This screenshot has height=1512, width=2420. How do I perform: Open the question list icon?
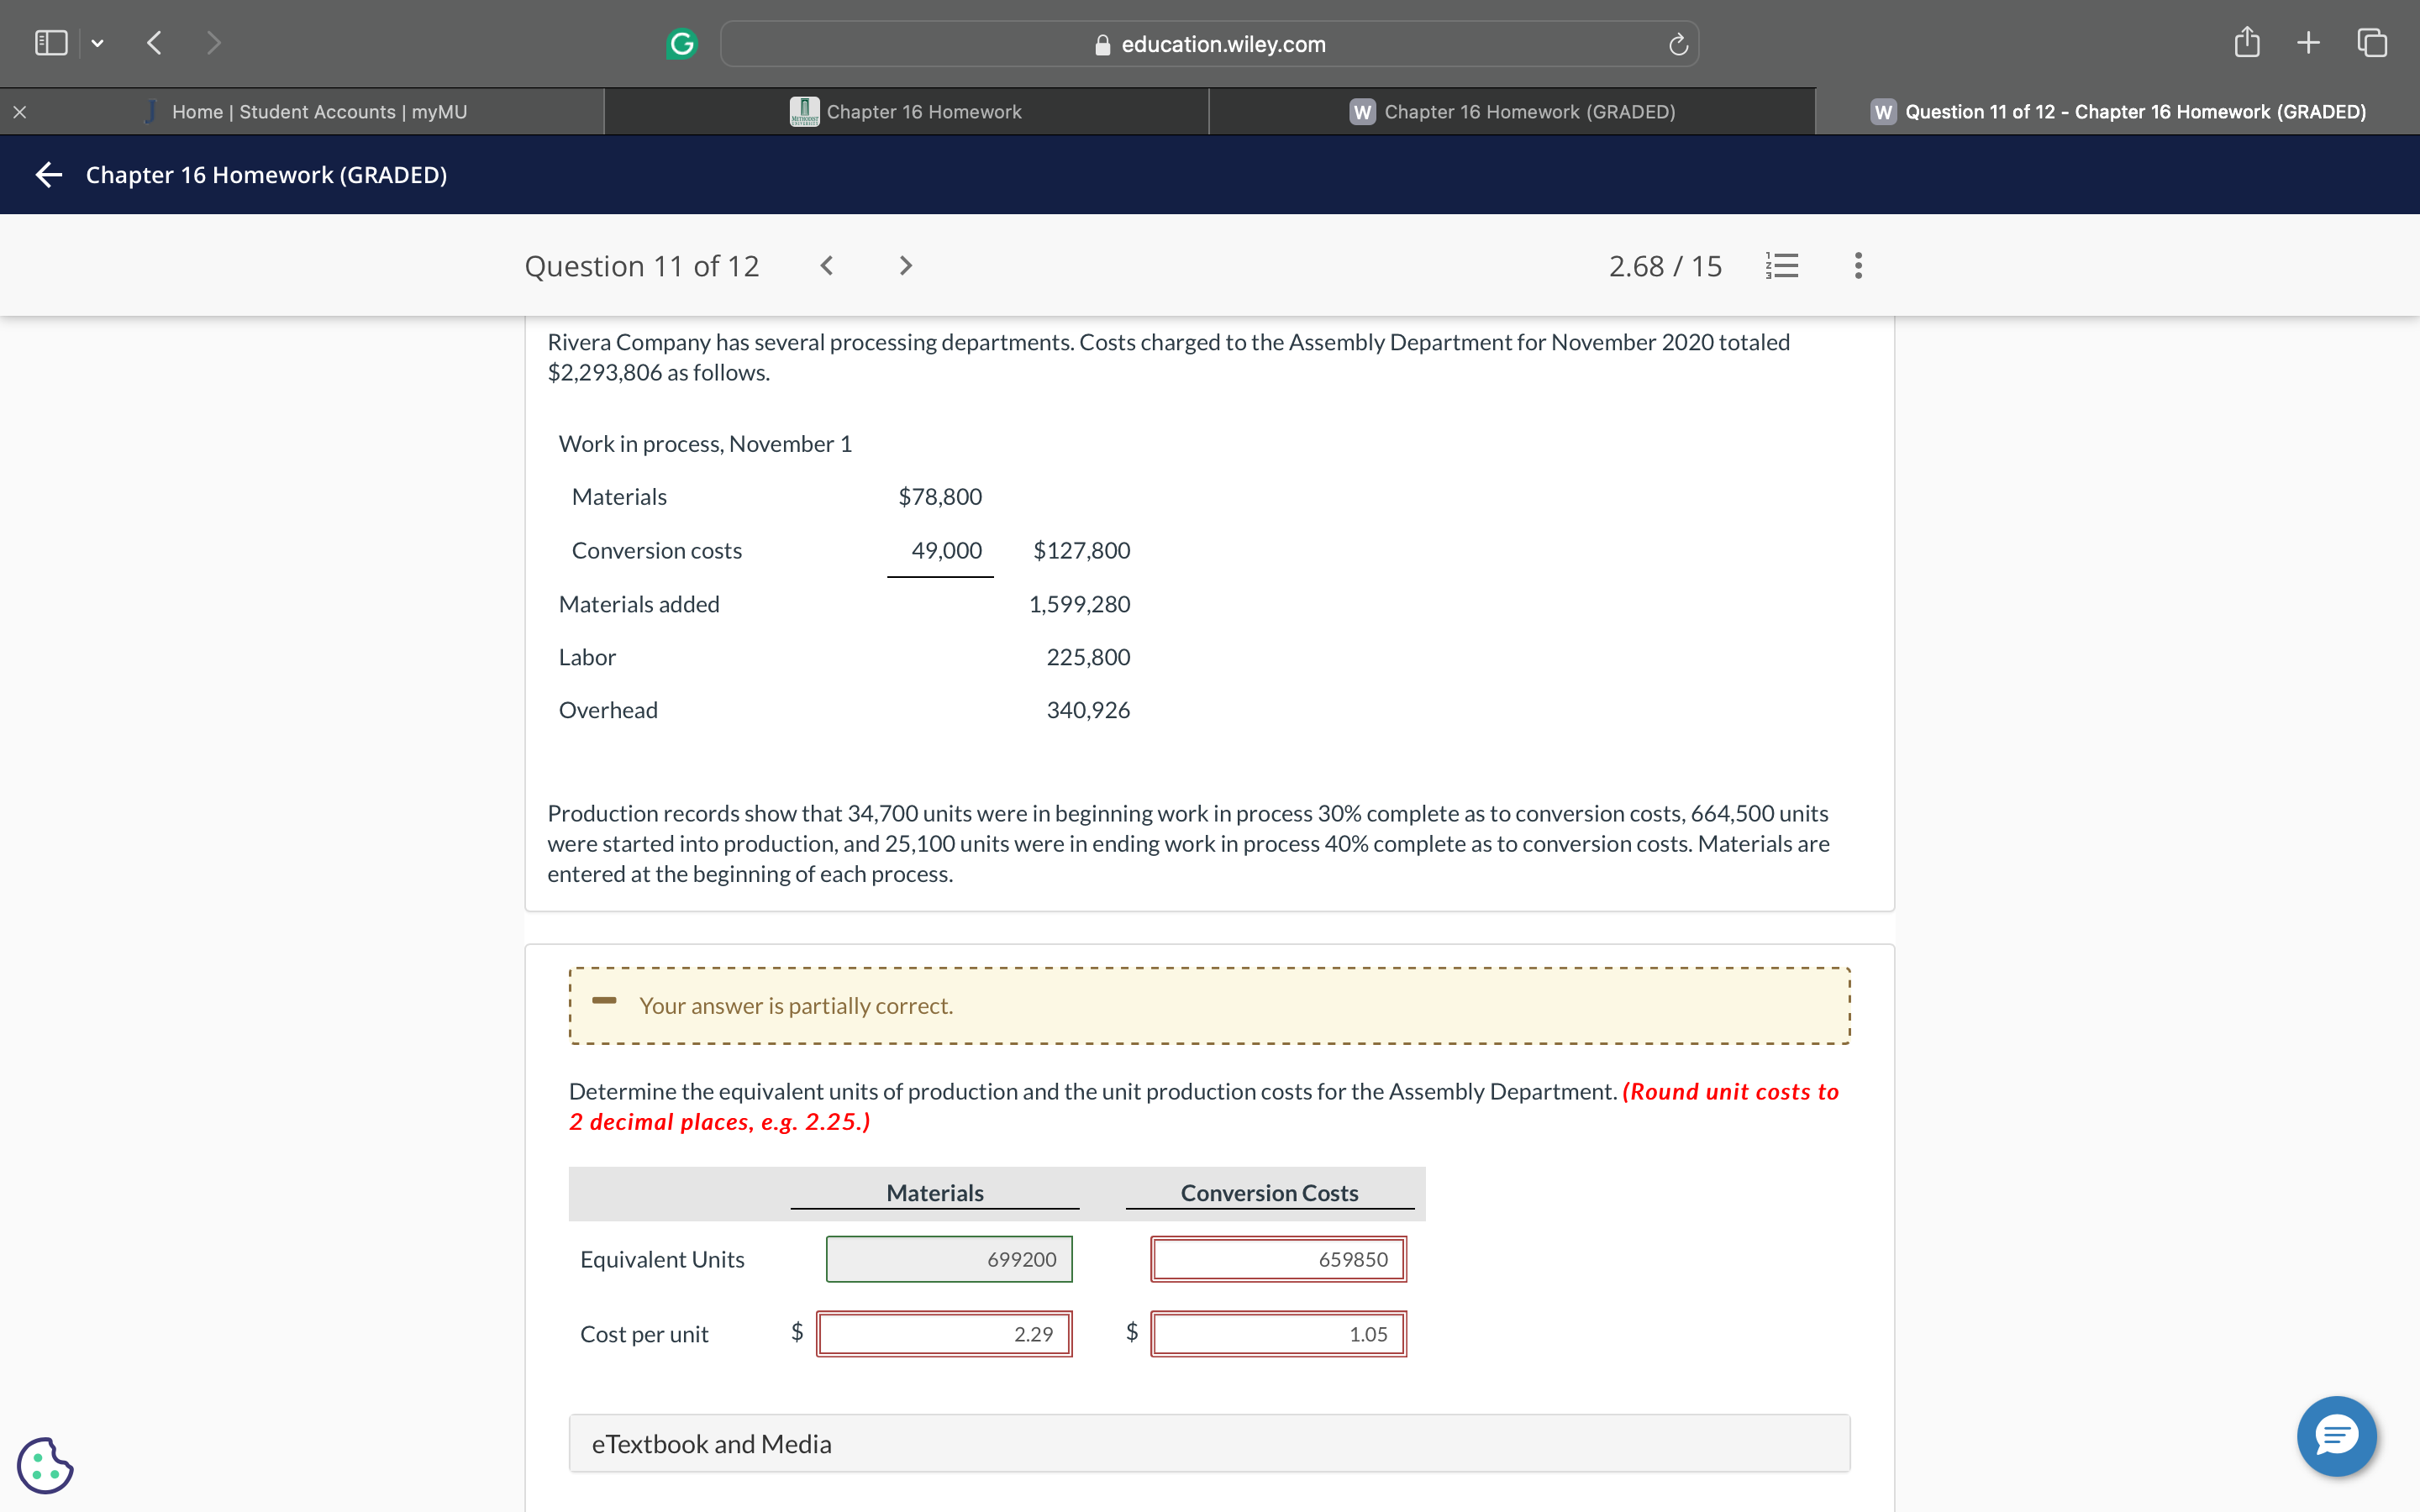[1782, 266]
